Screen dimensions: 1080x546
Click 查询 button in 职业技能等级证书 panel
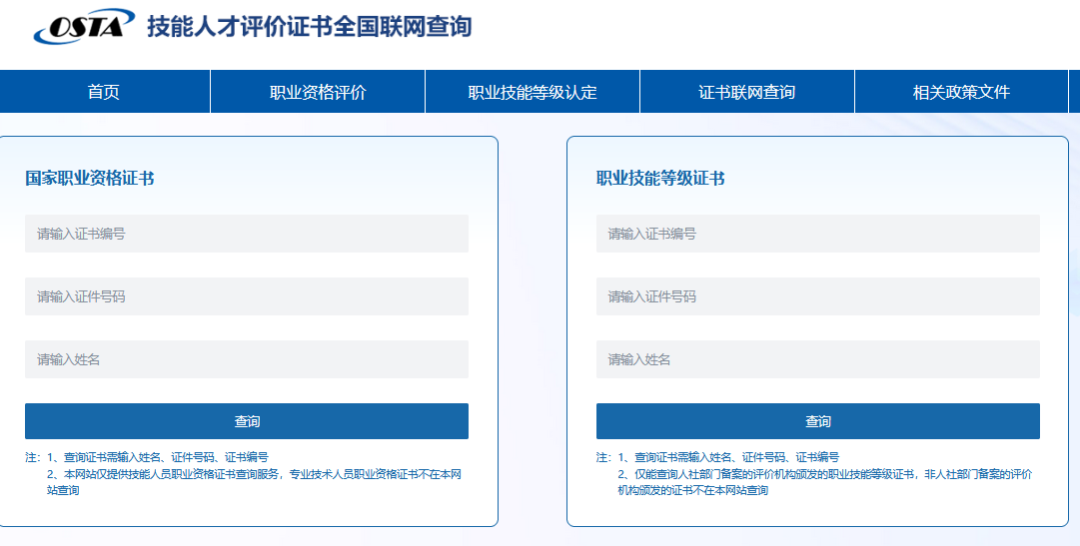(818, 421)
